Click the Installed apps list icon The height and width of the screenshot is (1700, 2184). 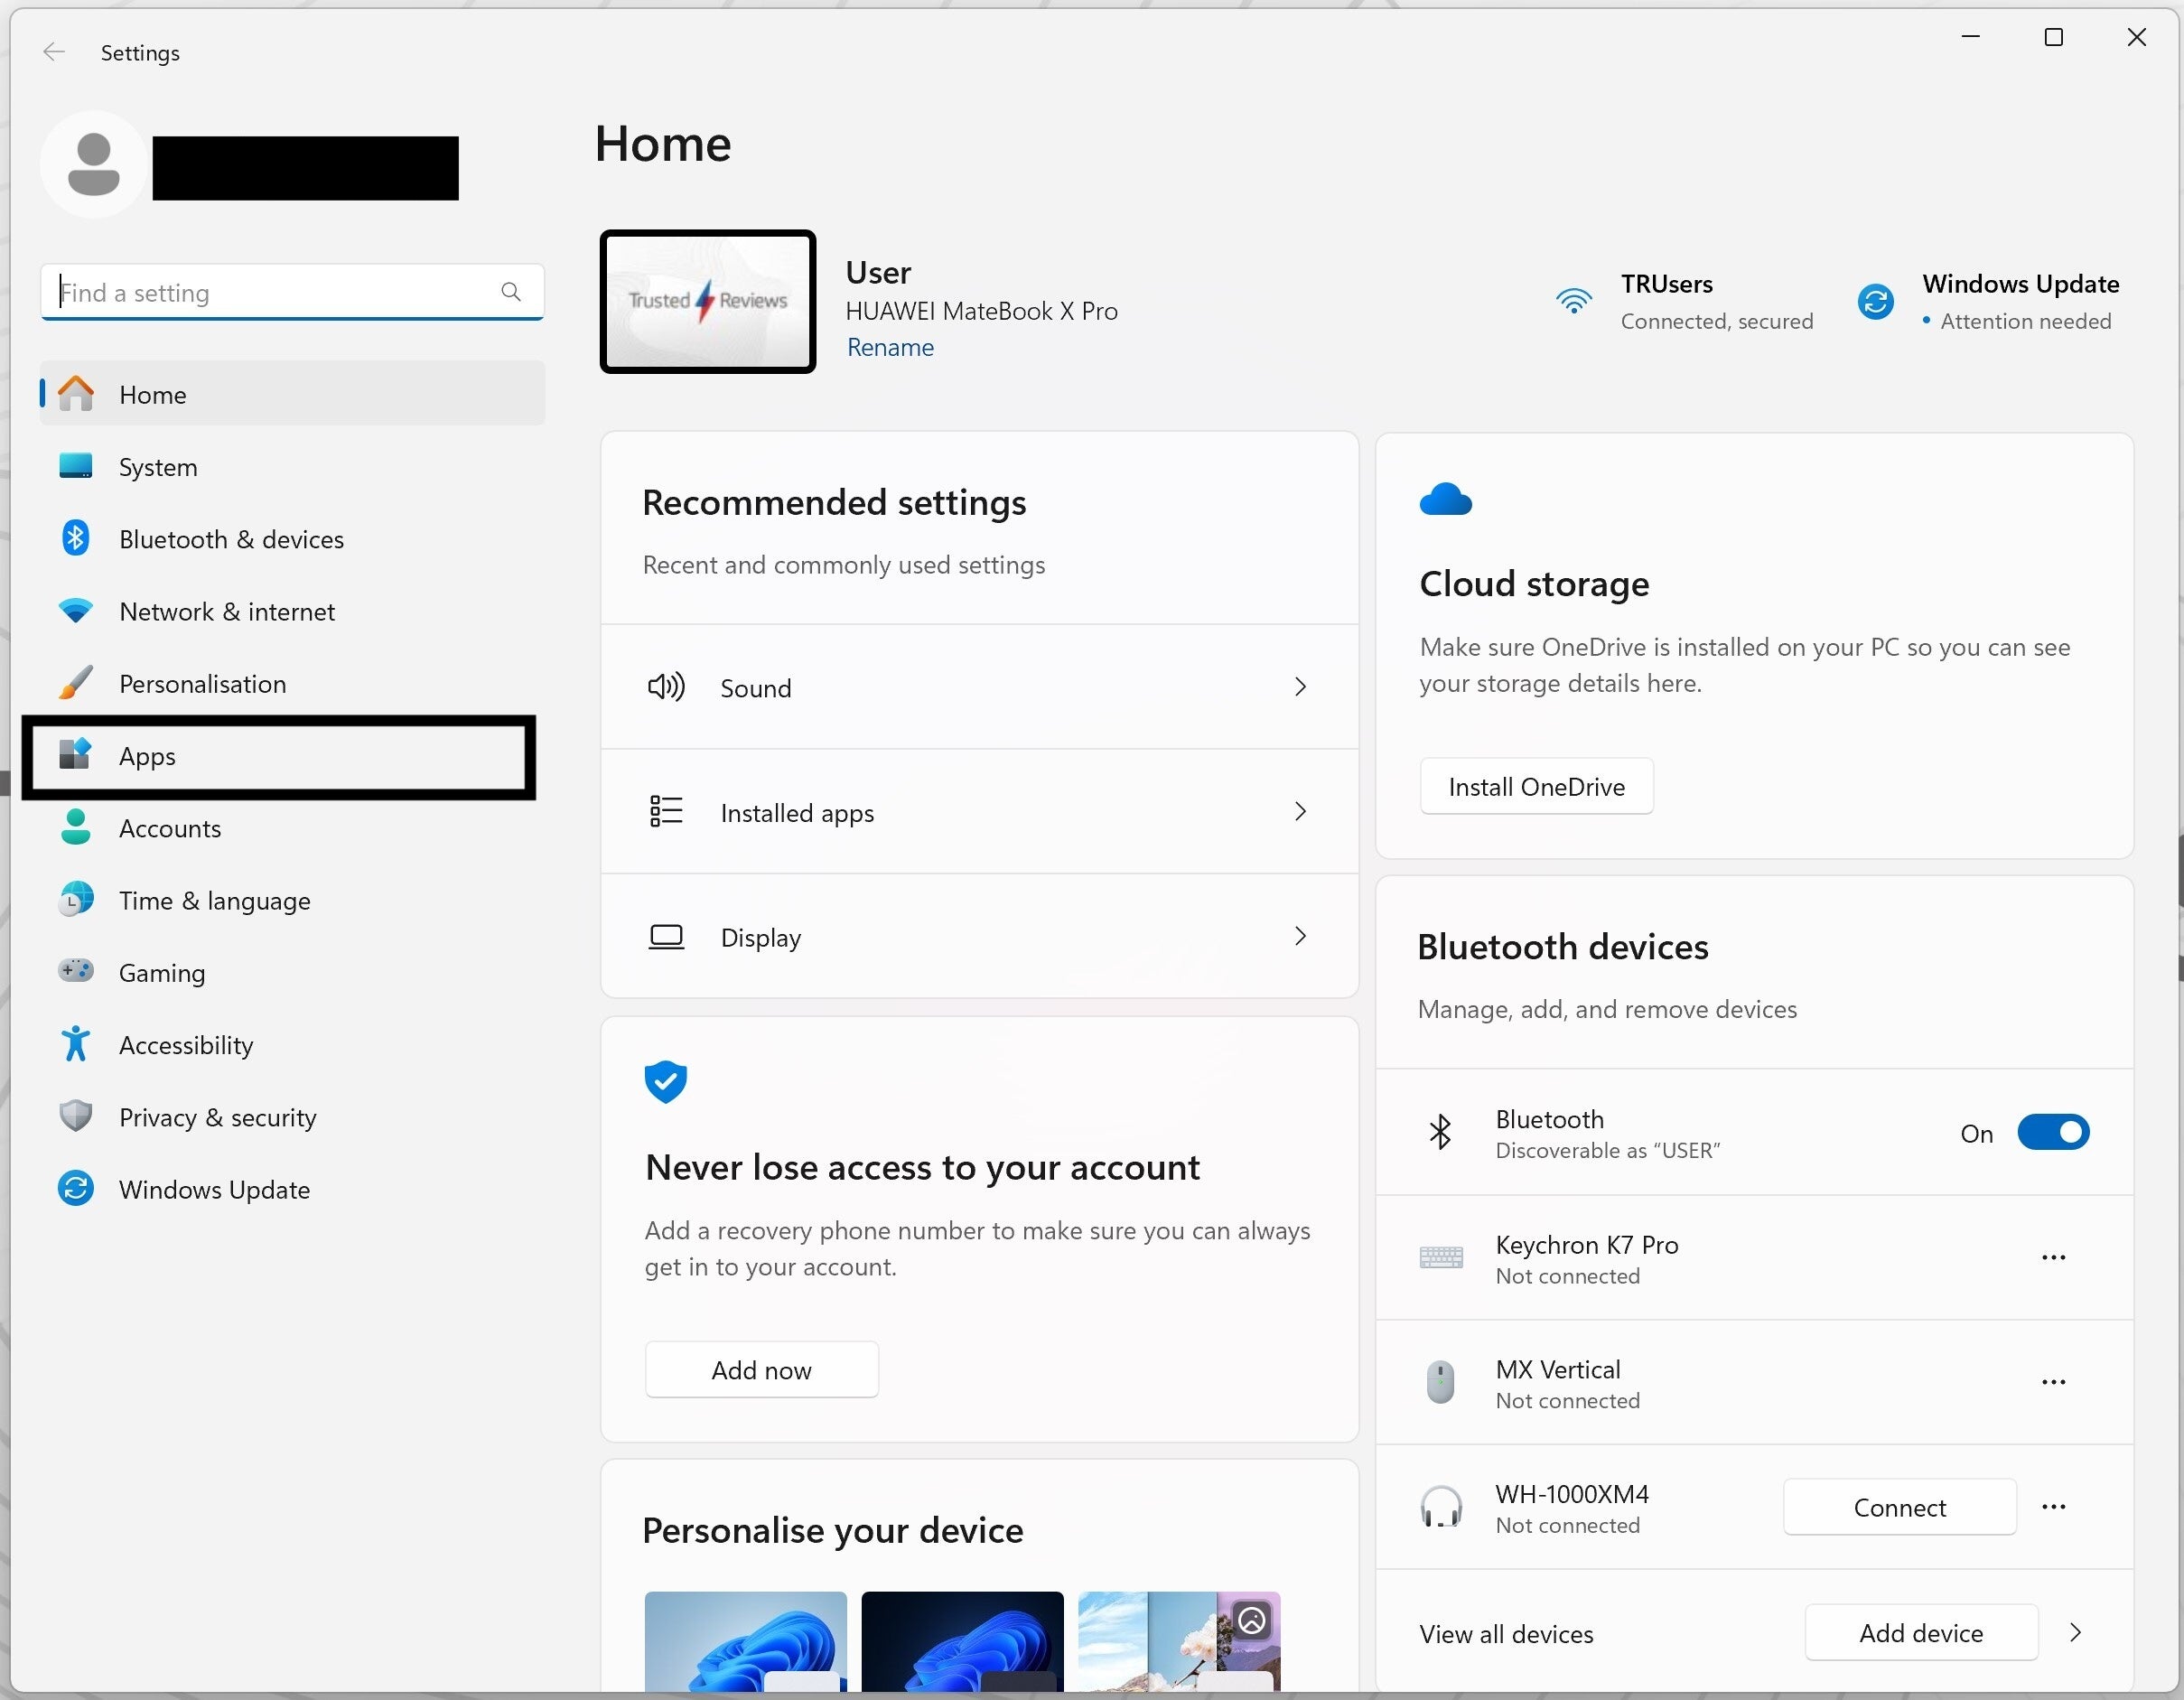click(666, 812)
